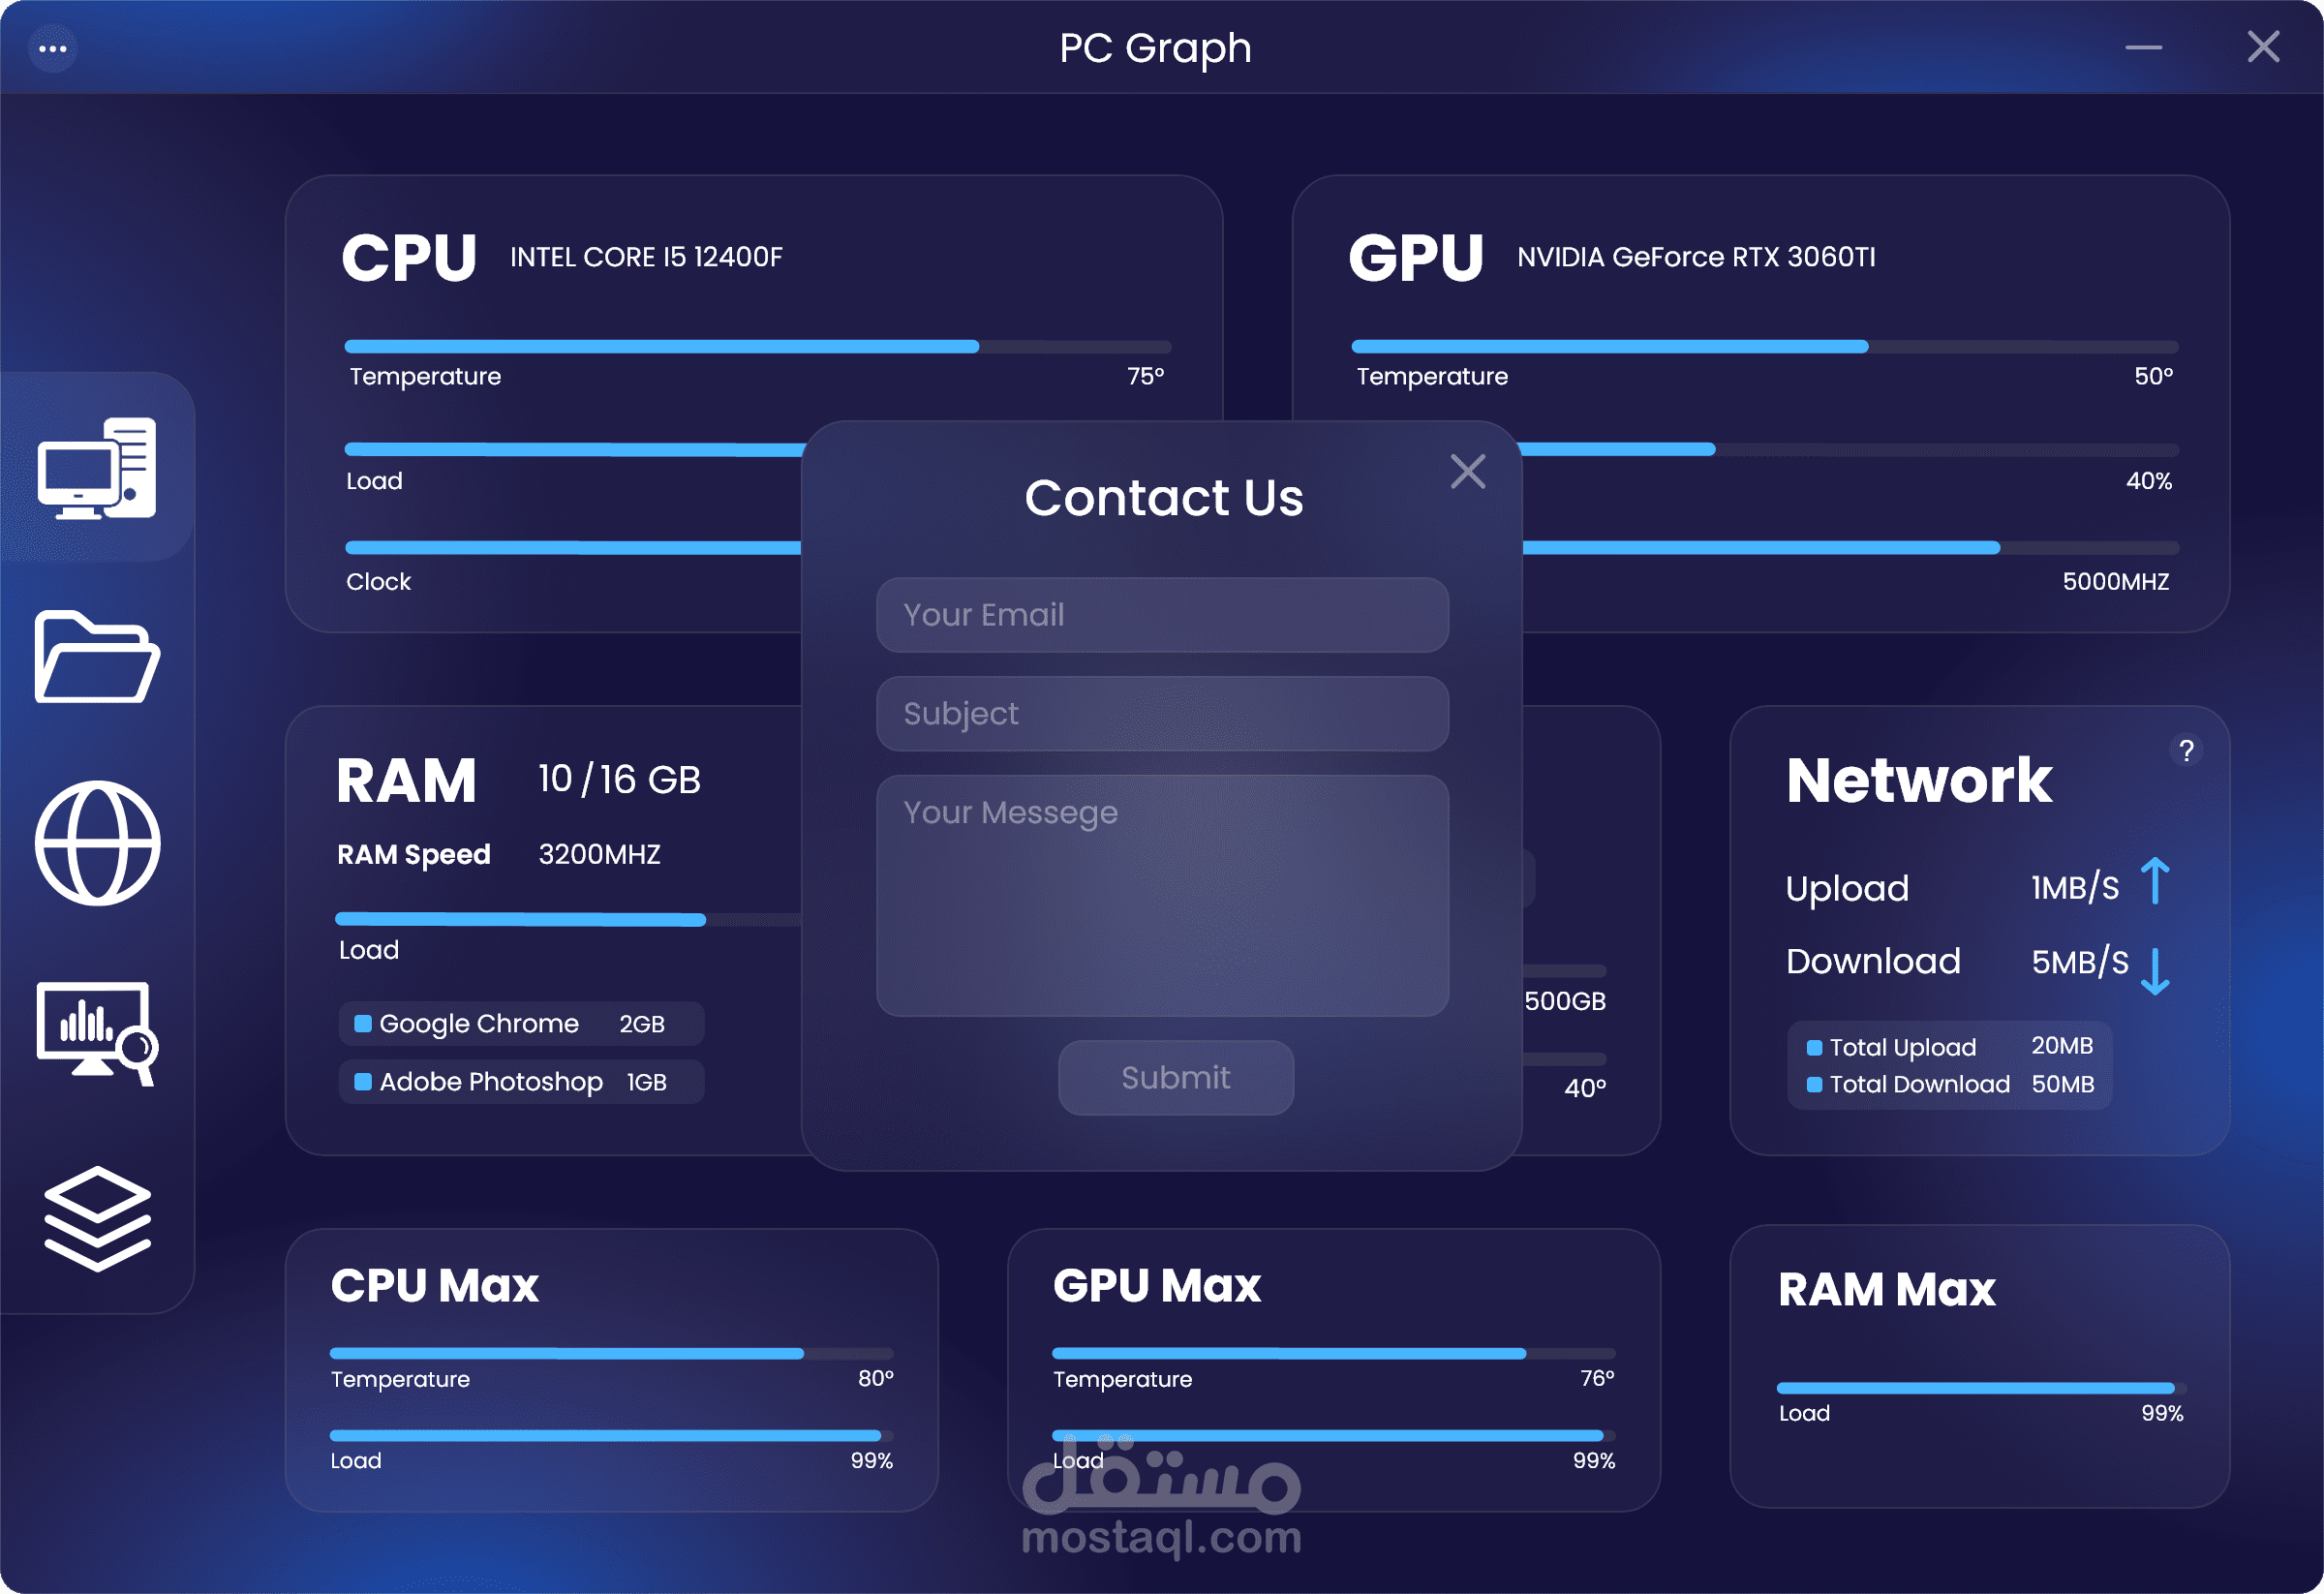Select the Adobe Photoshop 1GB entry
The width and height of the screenshot is (2324, 1594).
click(x=521, y=1082)
